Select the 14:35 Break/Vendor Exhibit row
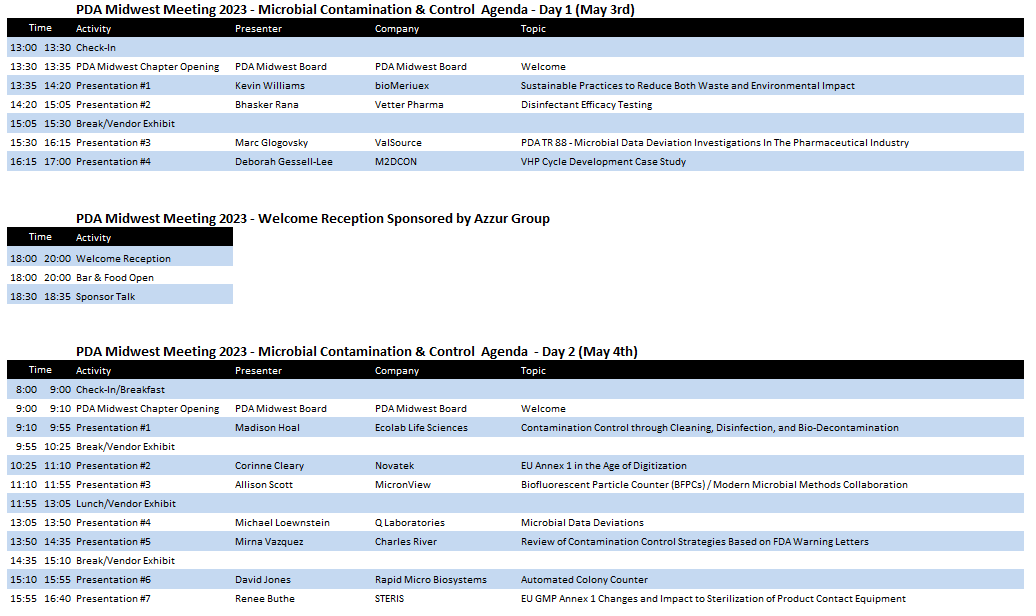This screenshot has height=616, width=1036. pos(515,560)
